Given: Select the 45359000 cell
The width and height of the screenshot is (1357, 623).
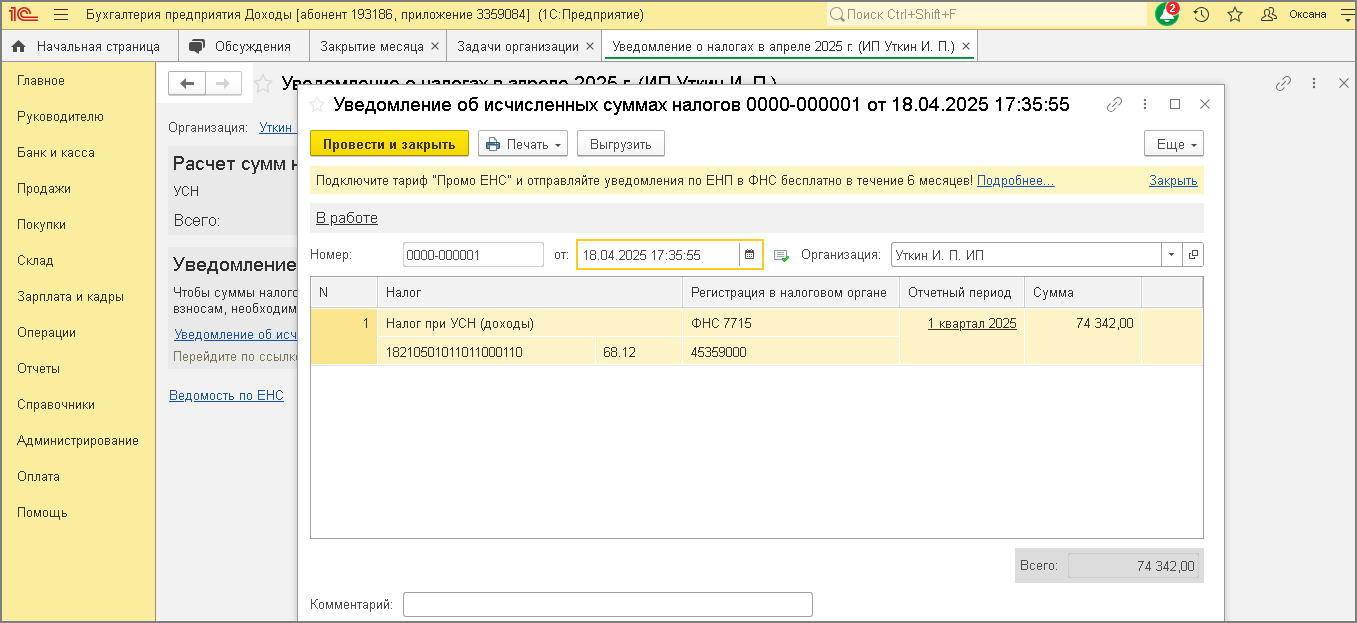Looking at the screenshot, I should pyautogui.click(x=791, y=352).
